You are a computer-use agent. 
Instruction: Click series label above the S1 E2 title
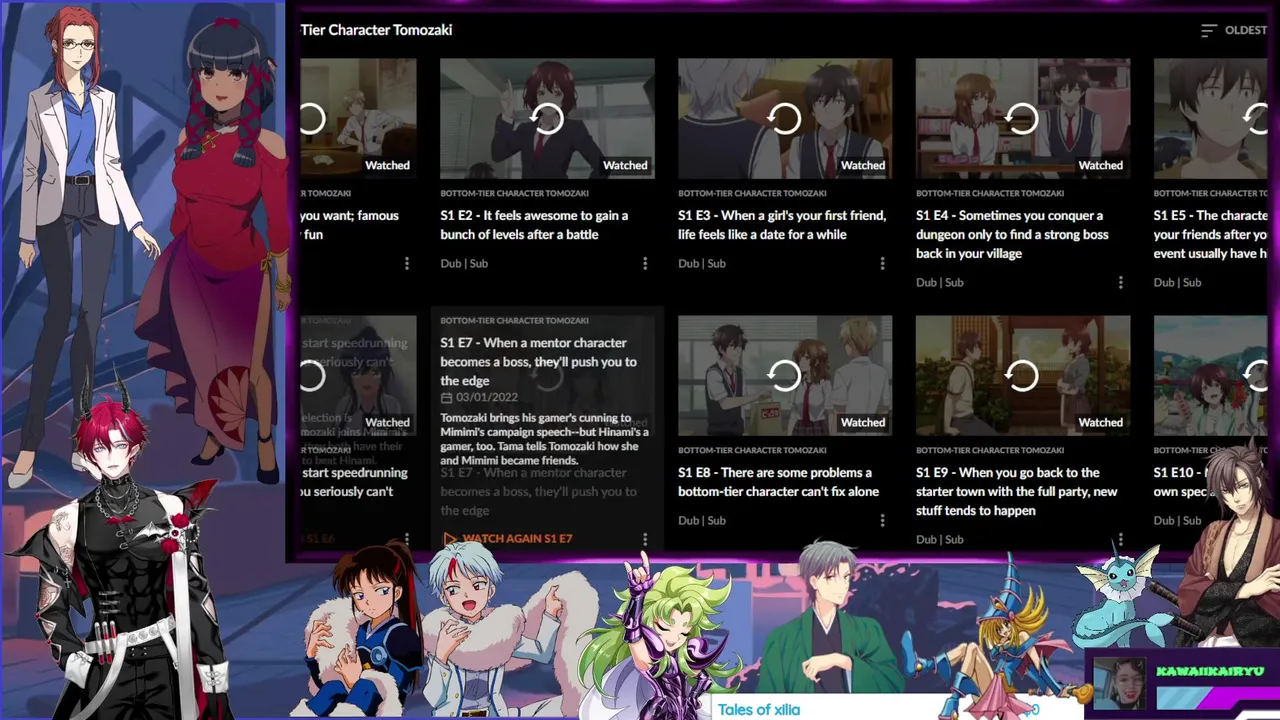(x=514, y=193)
